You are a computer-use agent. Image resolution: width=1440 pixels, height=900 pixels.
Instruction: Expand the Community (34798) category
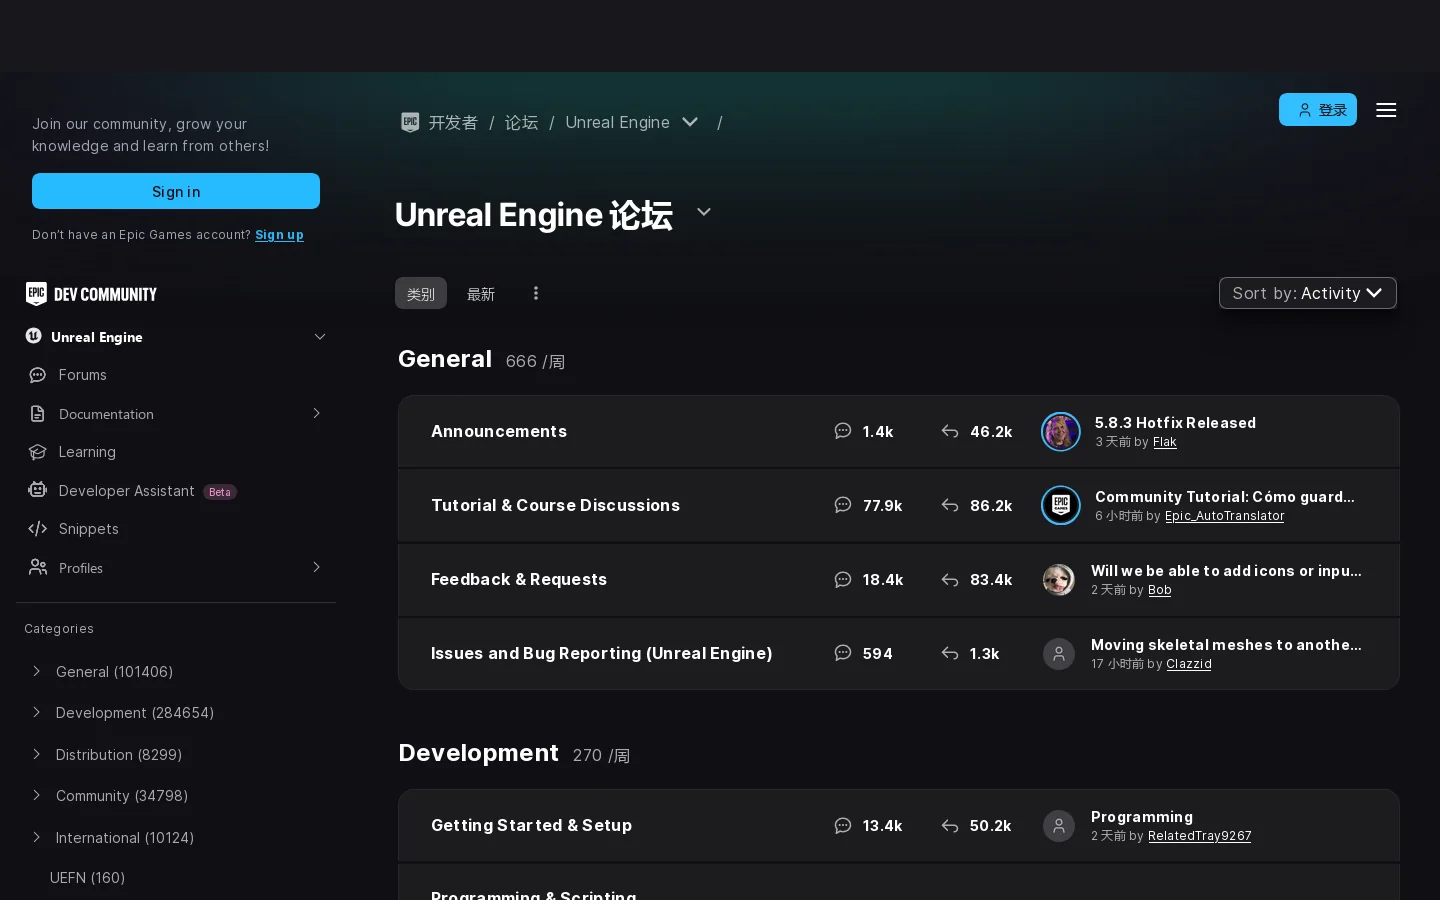[37, 795]
